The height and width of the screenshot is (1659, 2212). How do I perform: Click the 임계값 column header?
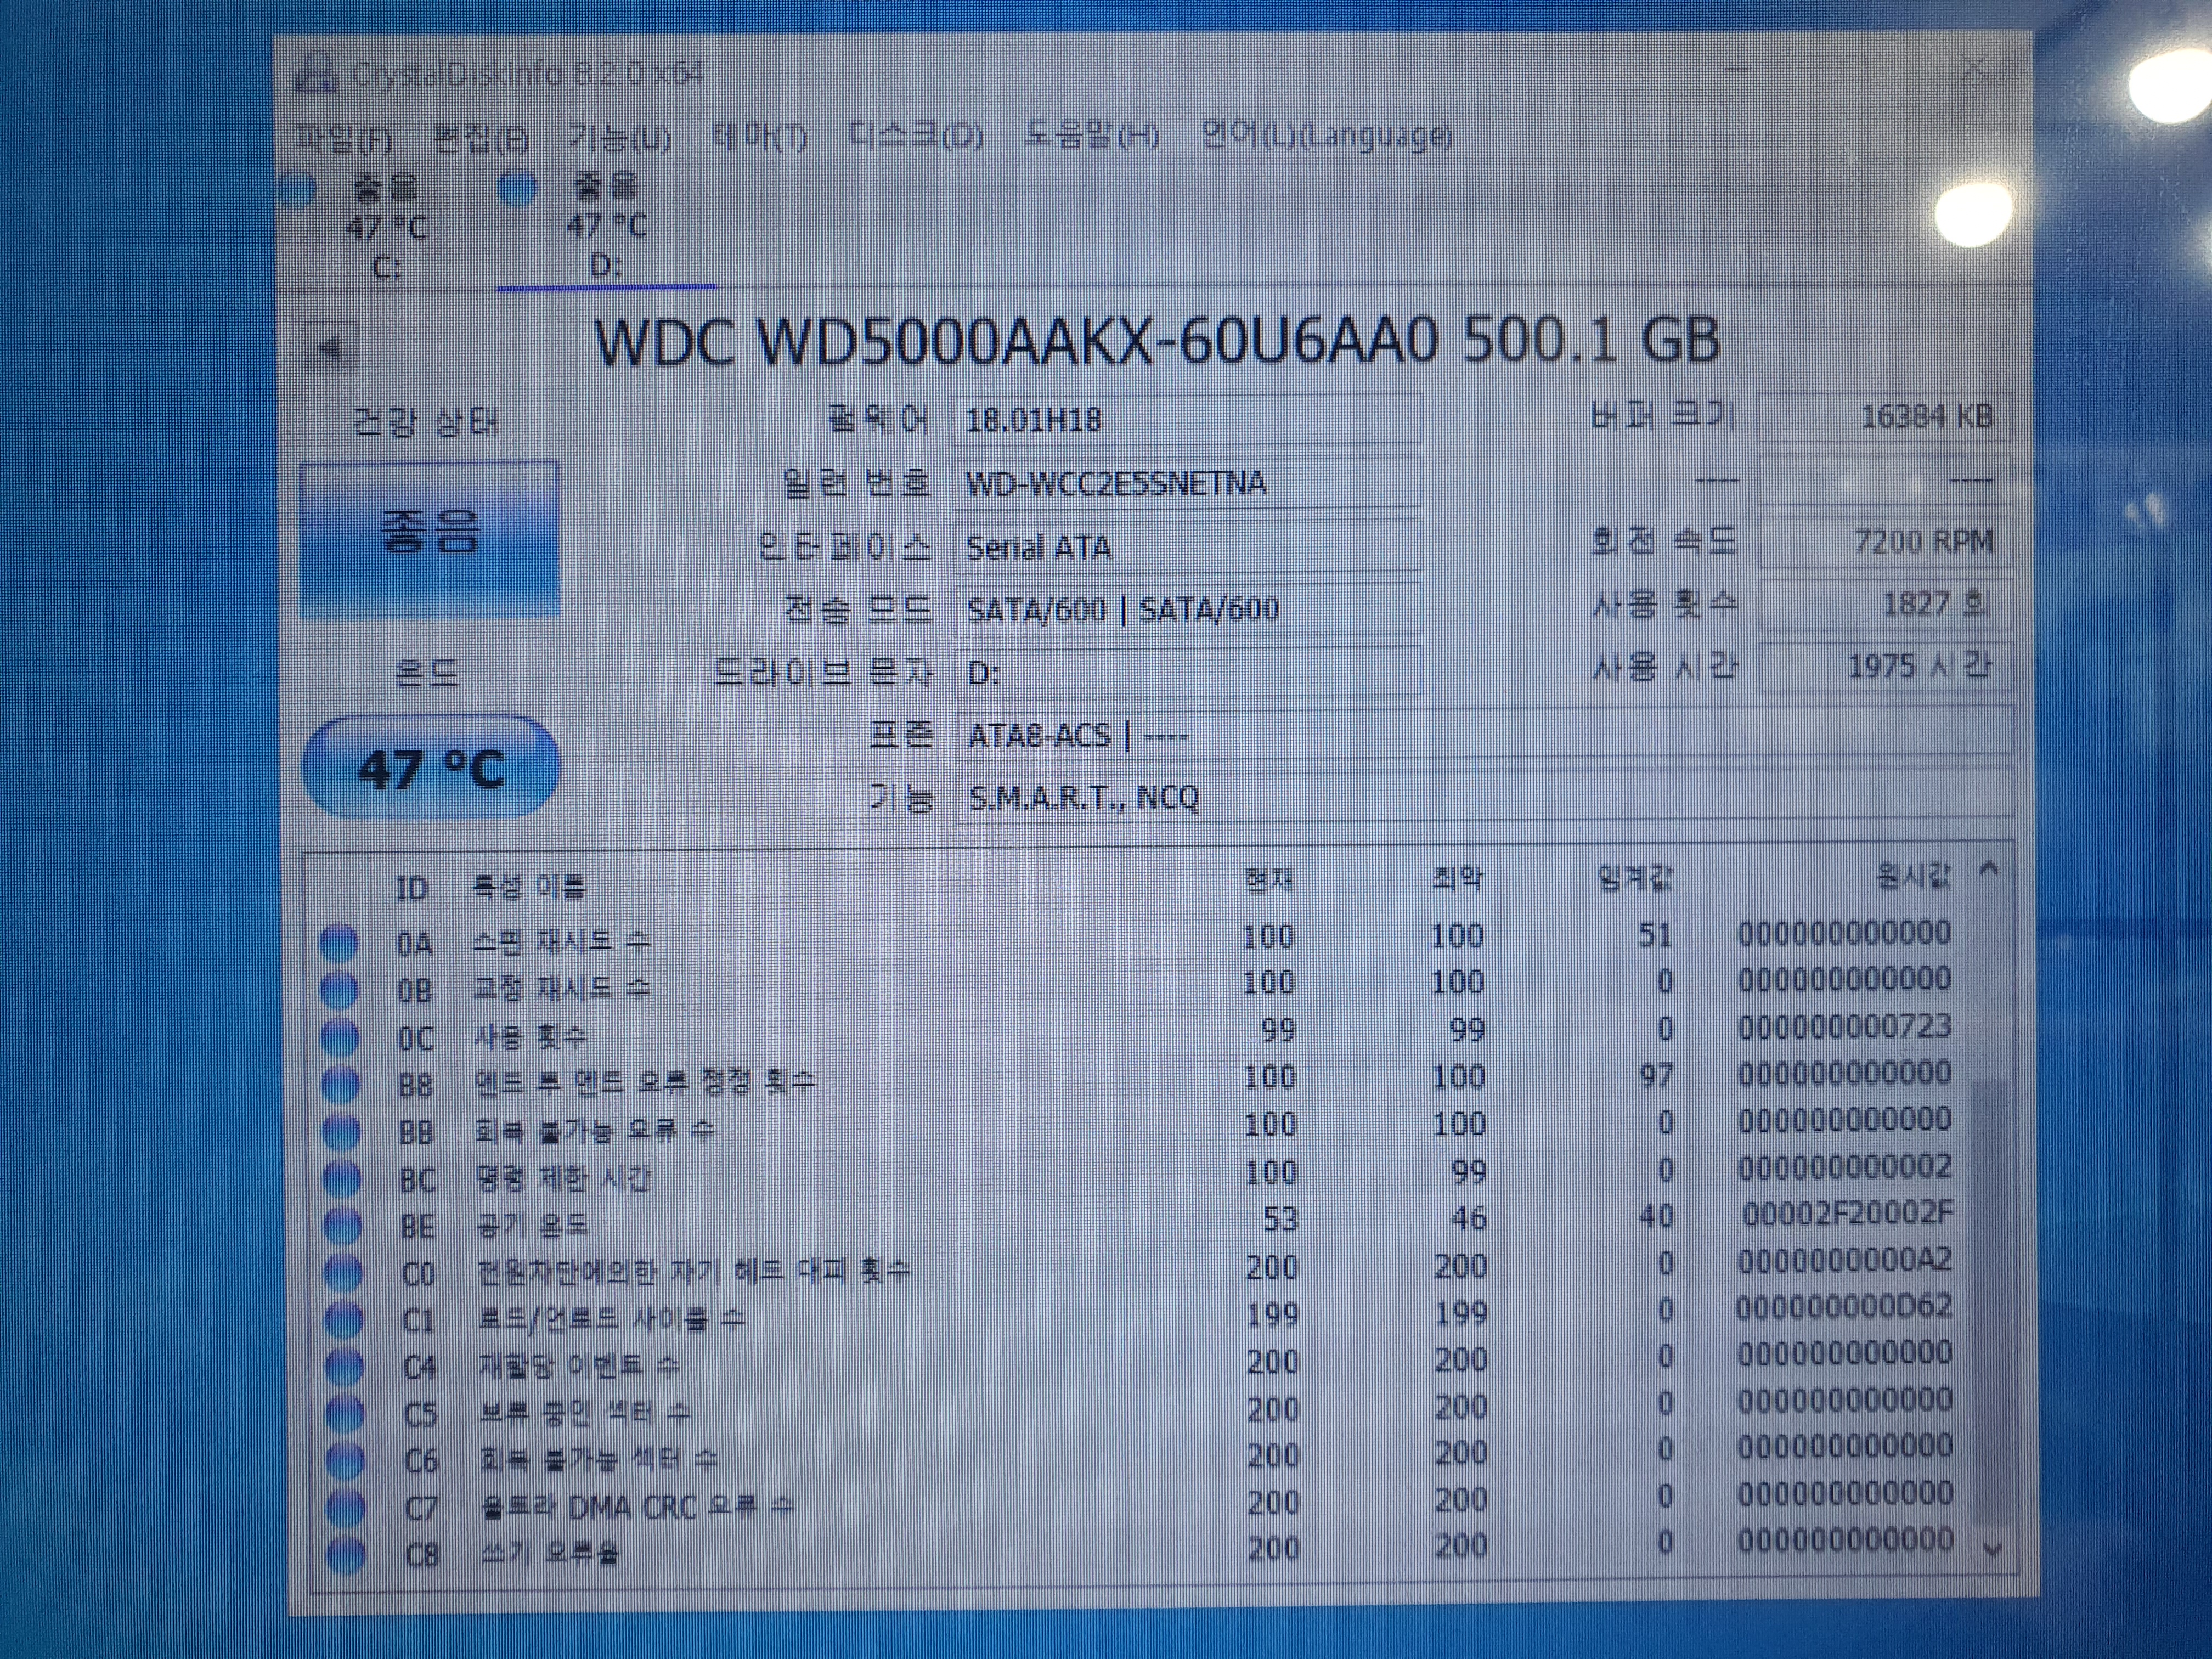tap(1636, 878)
